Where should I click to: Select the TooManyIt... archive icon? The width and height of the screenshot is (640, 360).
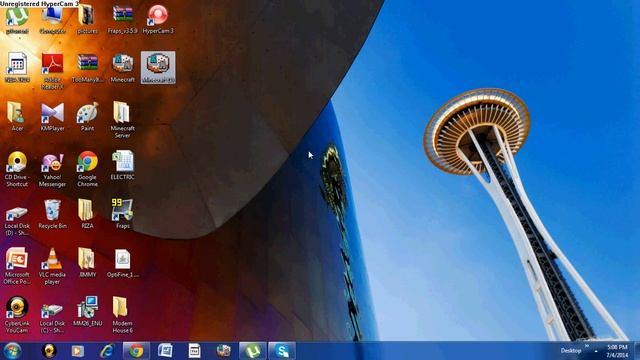(x=87, y=68)
